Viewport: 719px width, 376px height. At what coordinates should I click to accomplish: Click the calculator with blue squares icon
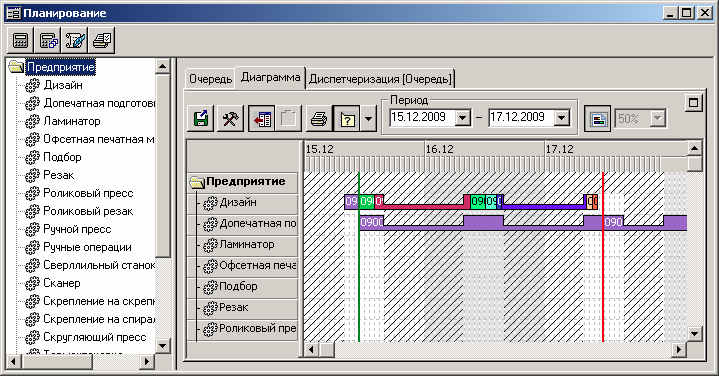pyautogui.click(x=48, y=40)
